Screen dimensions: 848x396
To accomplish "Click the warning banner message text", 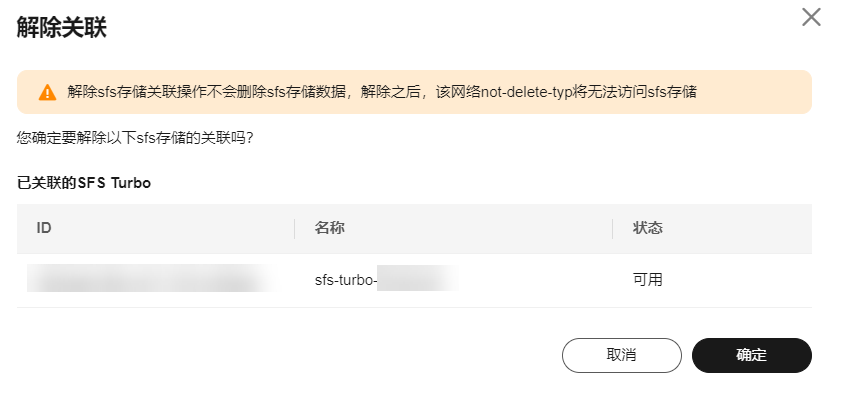I will [x=382, y=92].
